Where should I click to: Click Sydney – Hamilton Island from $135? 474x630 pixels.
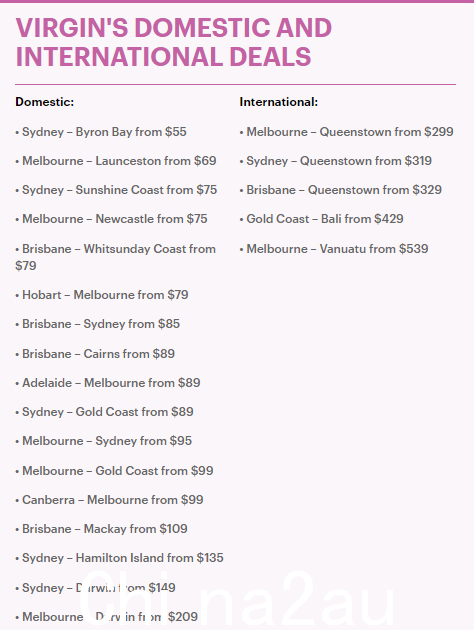119,558
